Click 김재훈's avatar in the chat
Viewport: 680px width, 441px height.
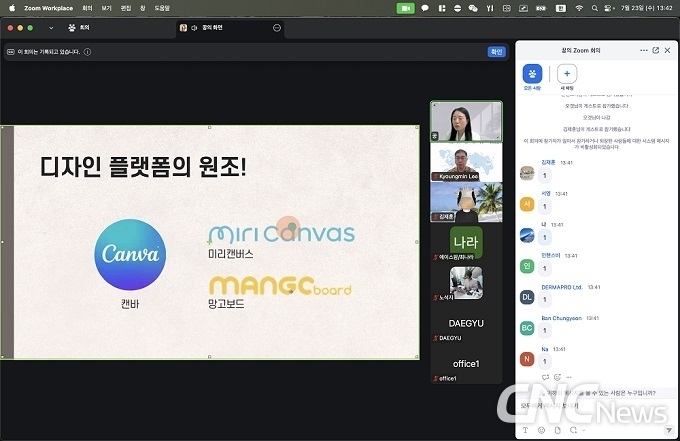click(x=527, y=173)
